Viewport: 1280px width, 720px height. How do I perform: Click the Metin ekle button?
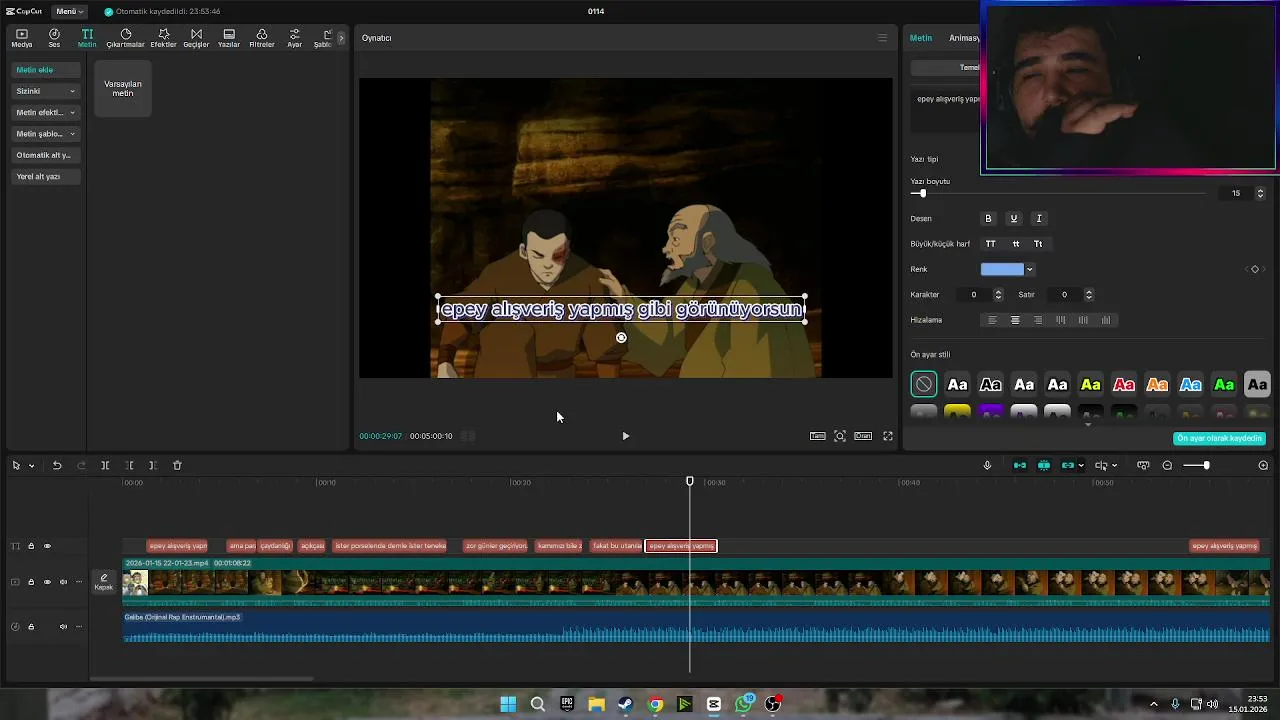[46, 70]
